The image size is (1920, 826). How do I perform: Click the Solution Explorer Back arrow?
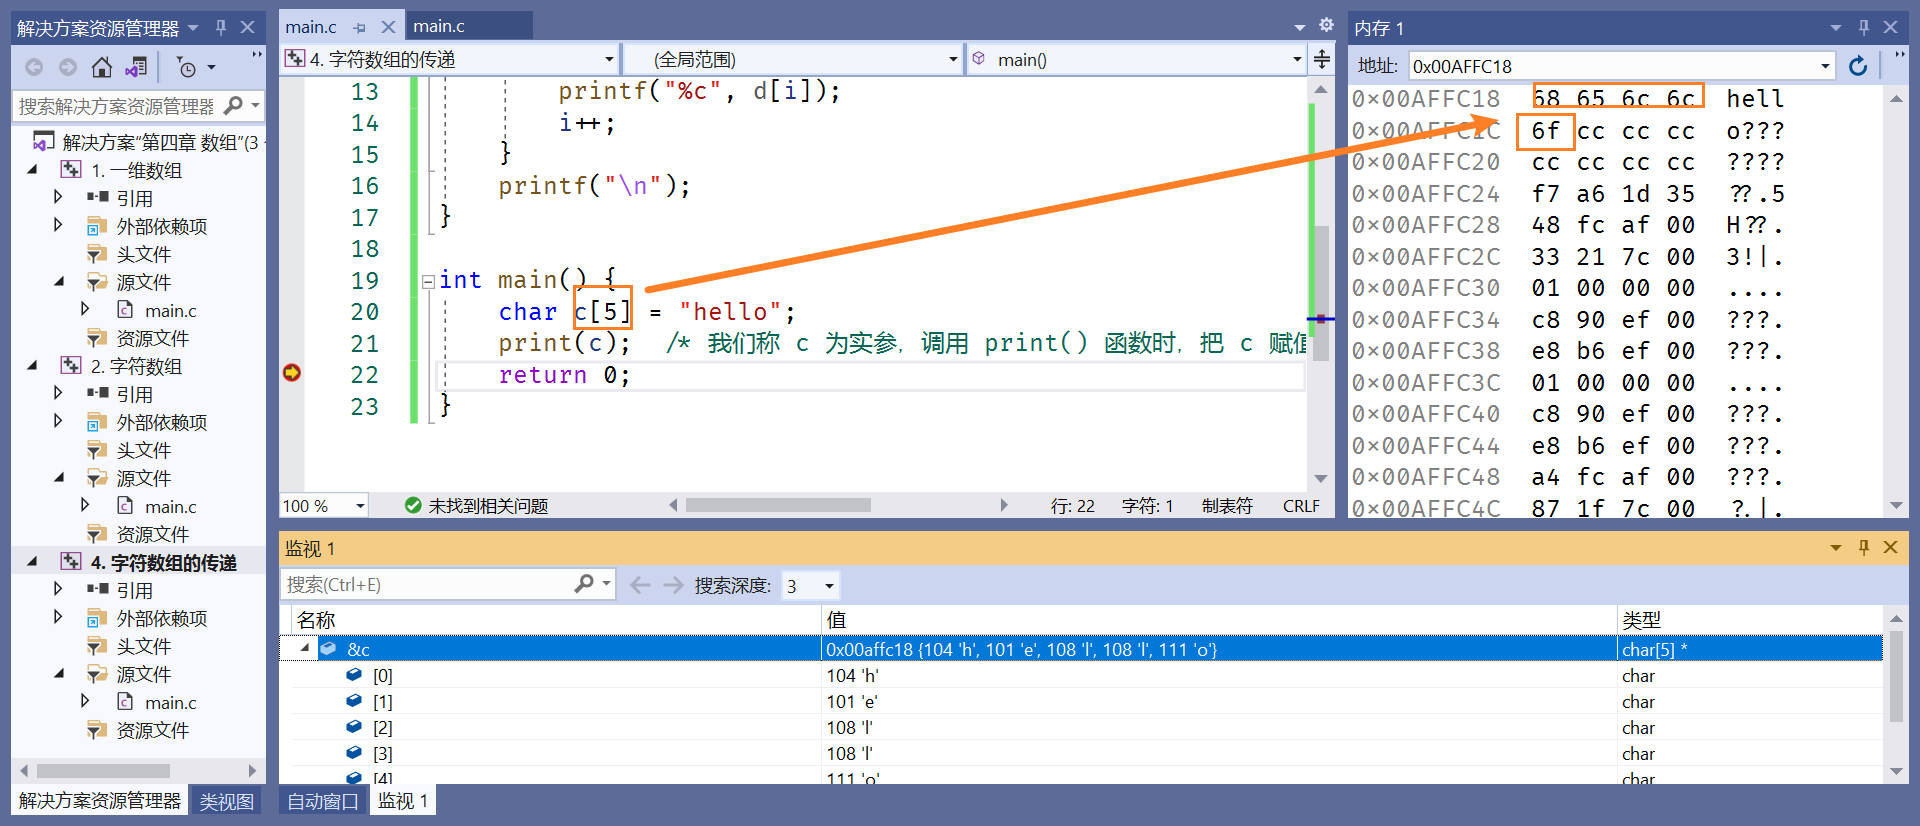pyautogui.click(x=34, y=67)
